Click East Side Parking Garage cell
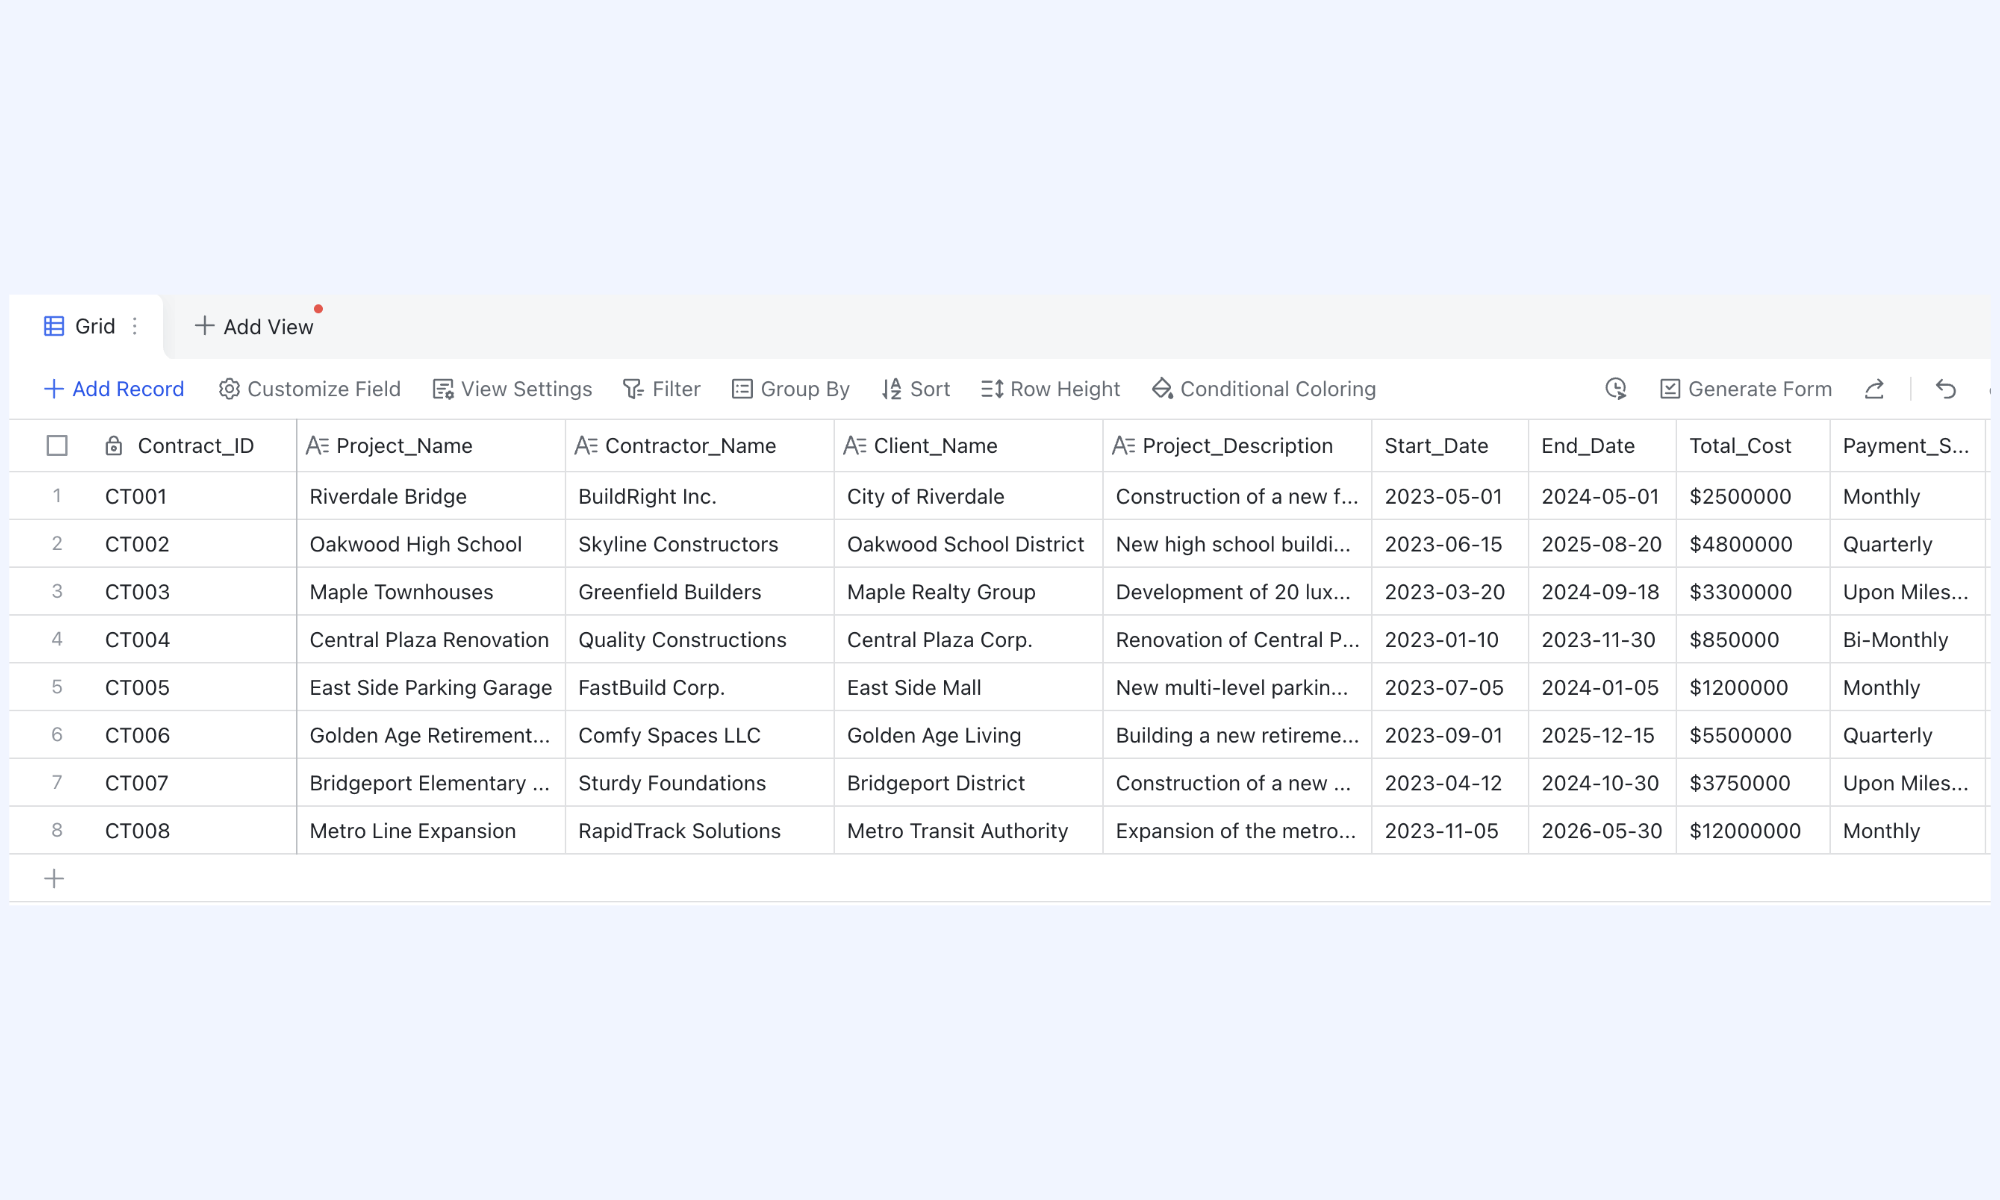 click(431, 687)
